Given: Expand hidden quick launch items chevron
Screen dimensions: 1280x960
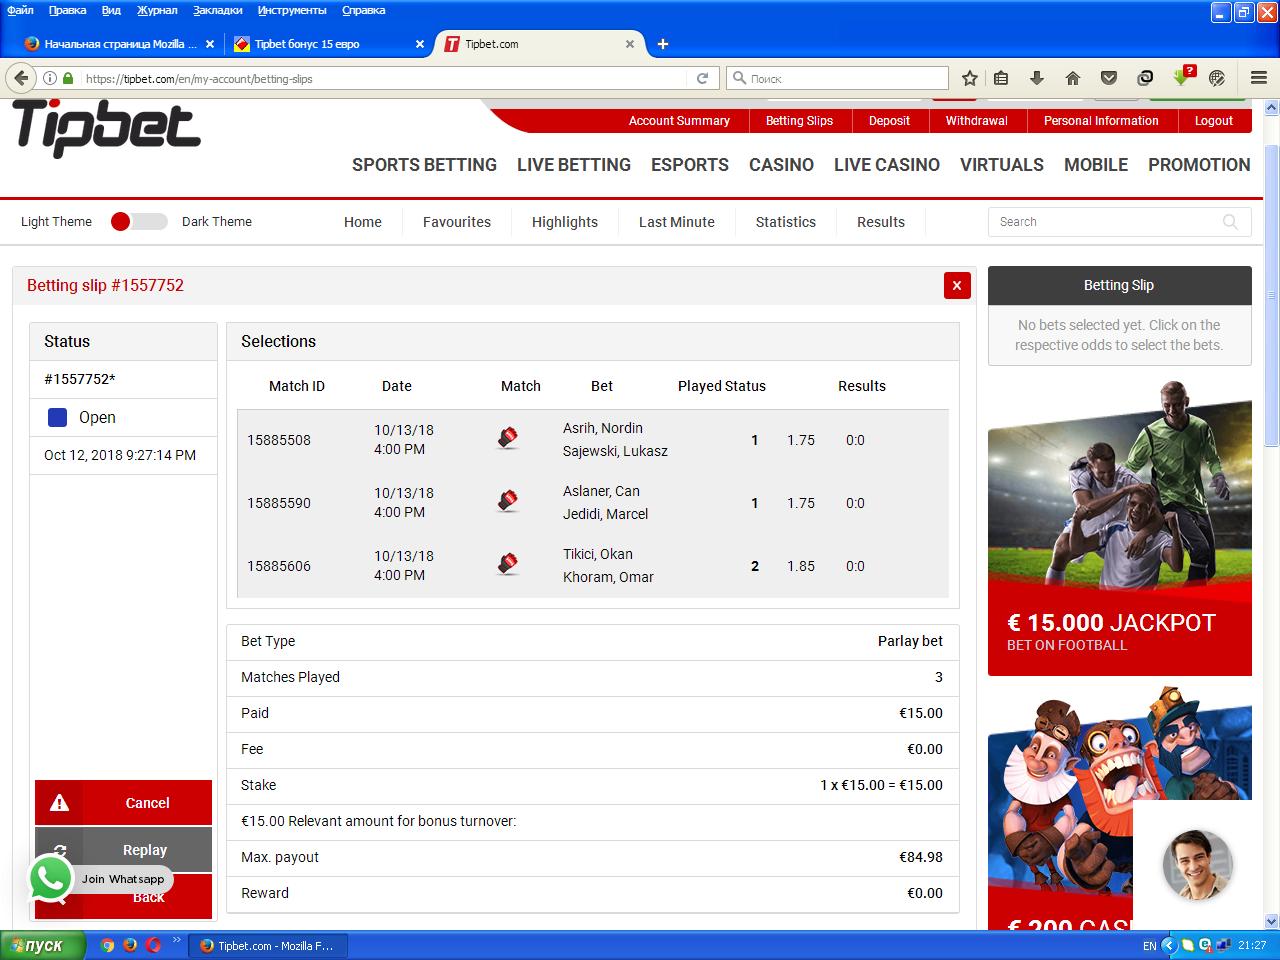Looking at the screenshot, I should pos(177,940).
